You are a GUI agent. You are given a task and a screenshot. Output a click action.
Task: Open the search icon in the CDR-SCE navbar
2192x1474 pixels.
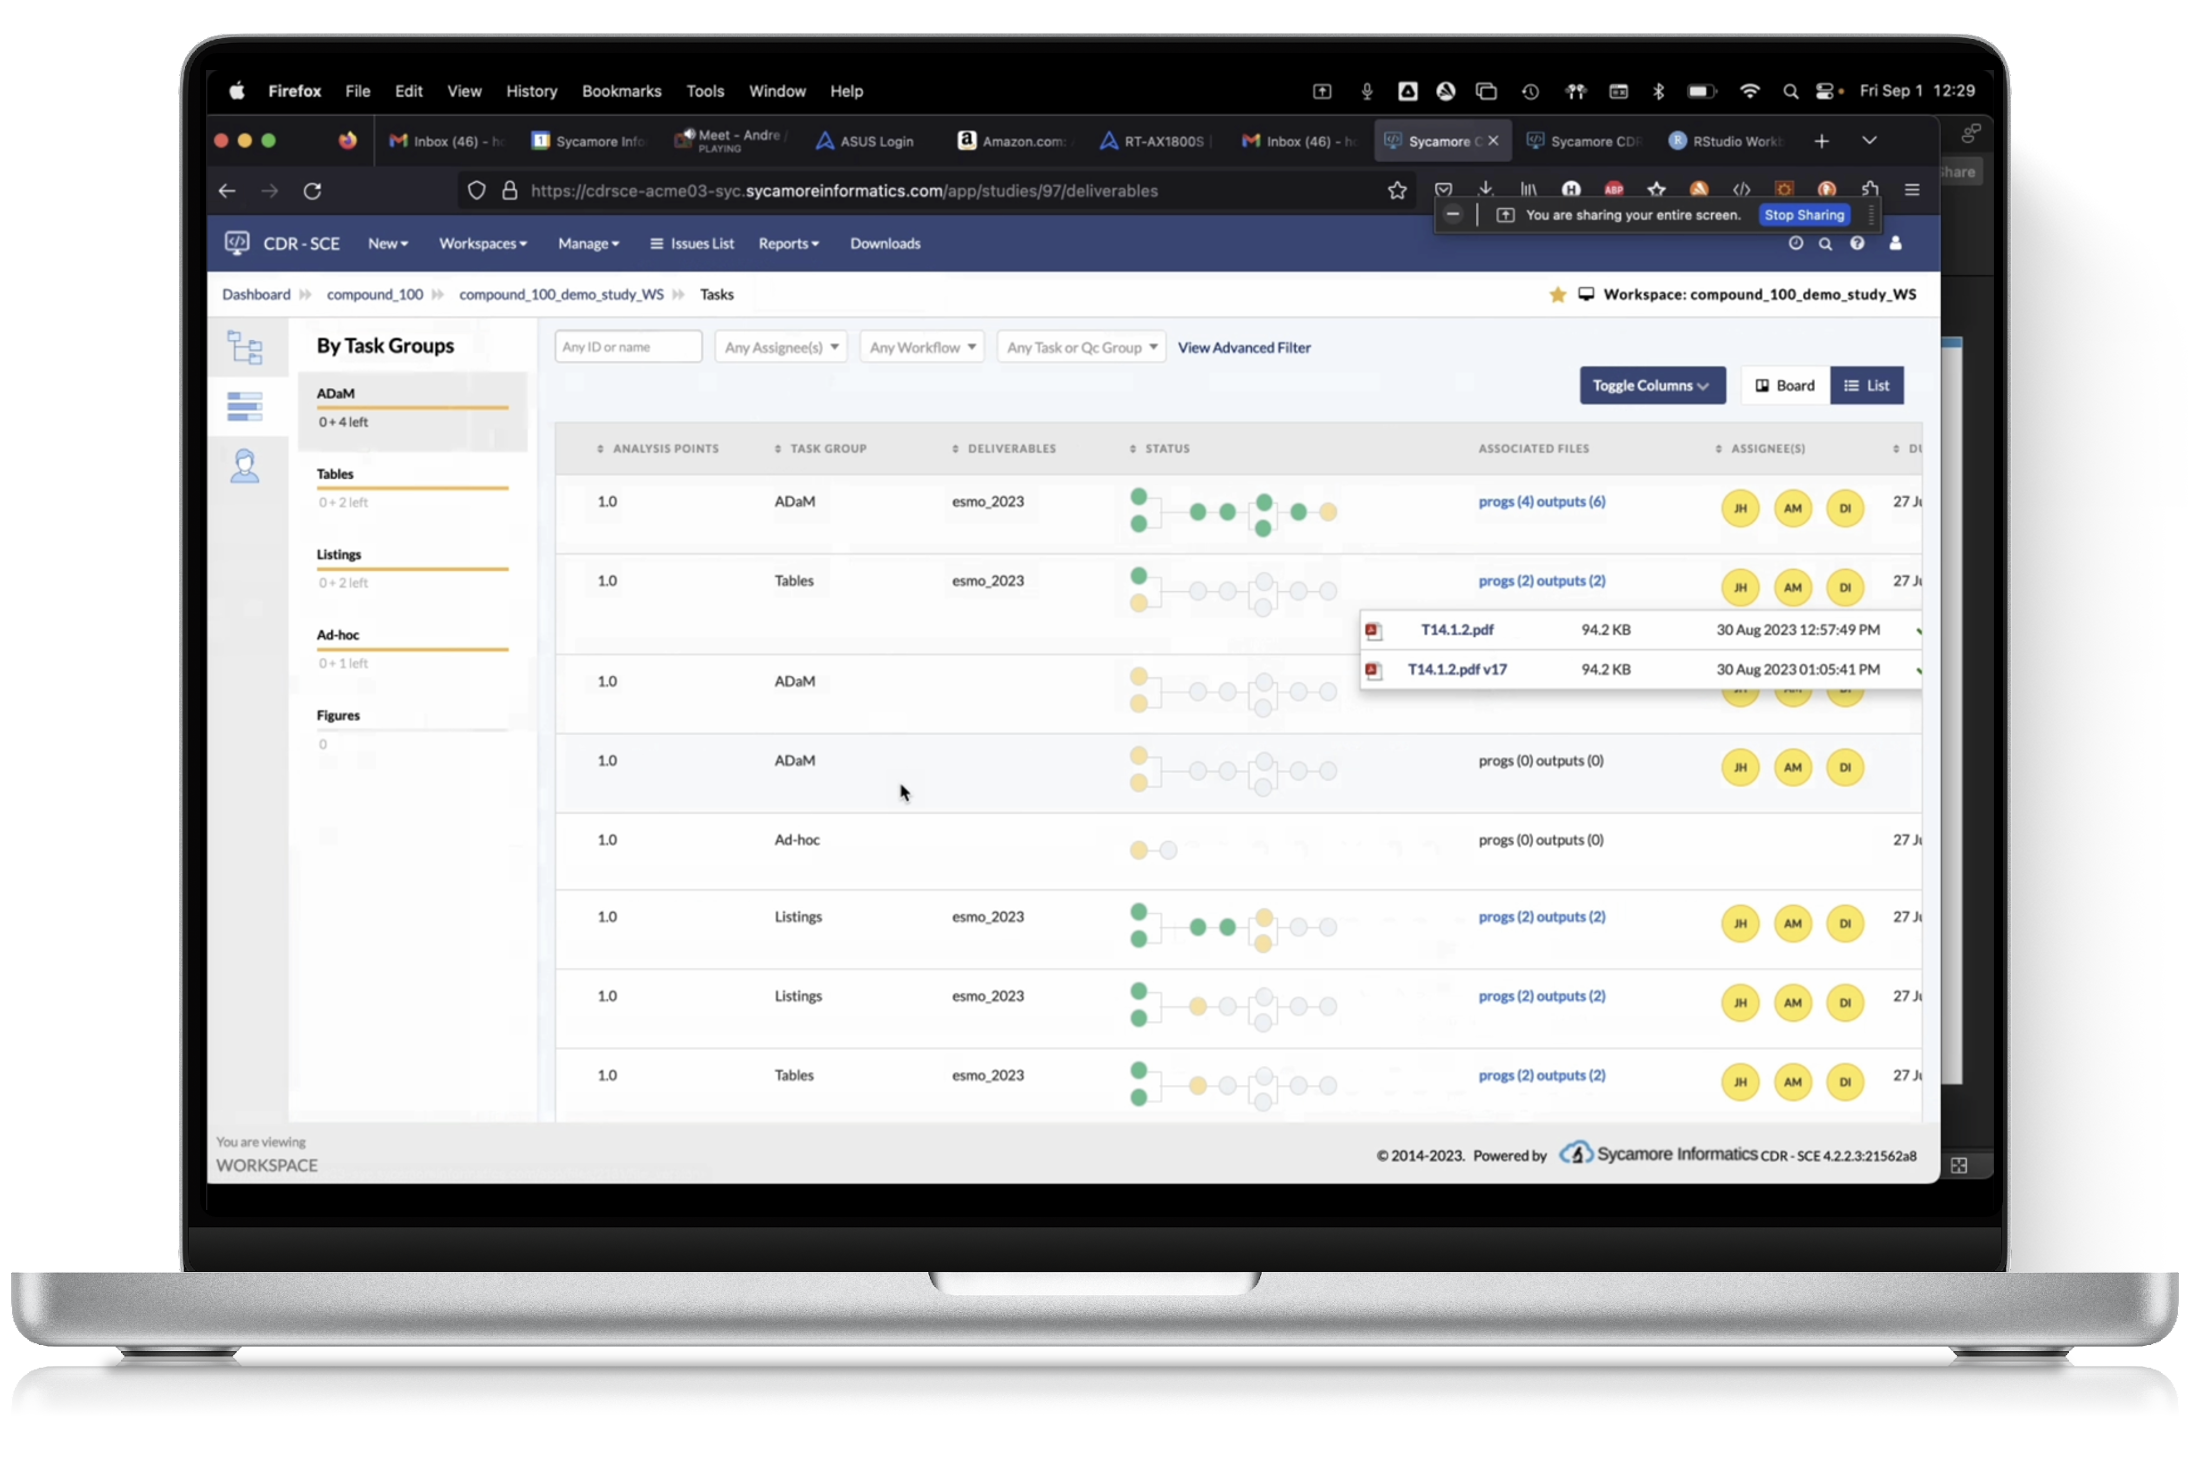tap(1826, 243)
